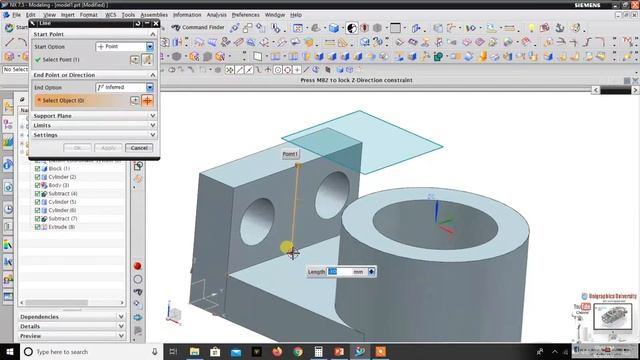Open the Tools menu
Screen dimensions: 640x360
coord(128,15)
